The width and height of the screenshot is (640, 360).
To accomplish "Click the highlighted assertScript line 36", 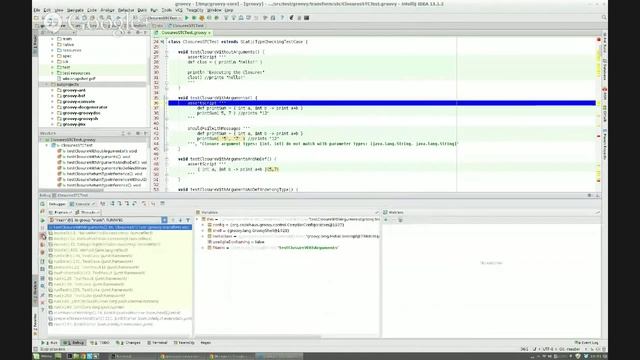I will coord(382,103).
